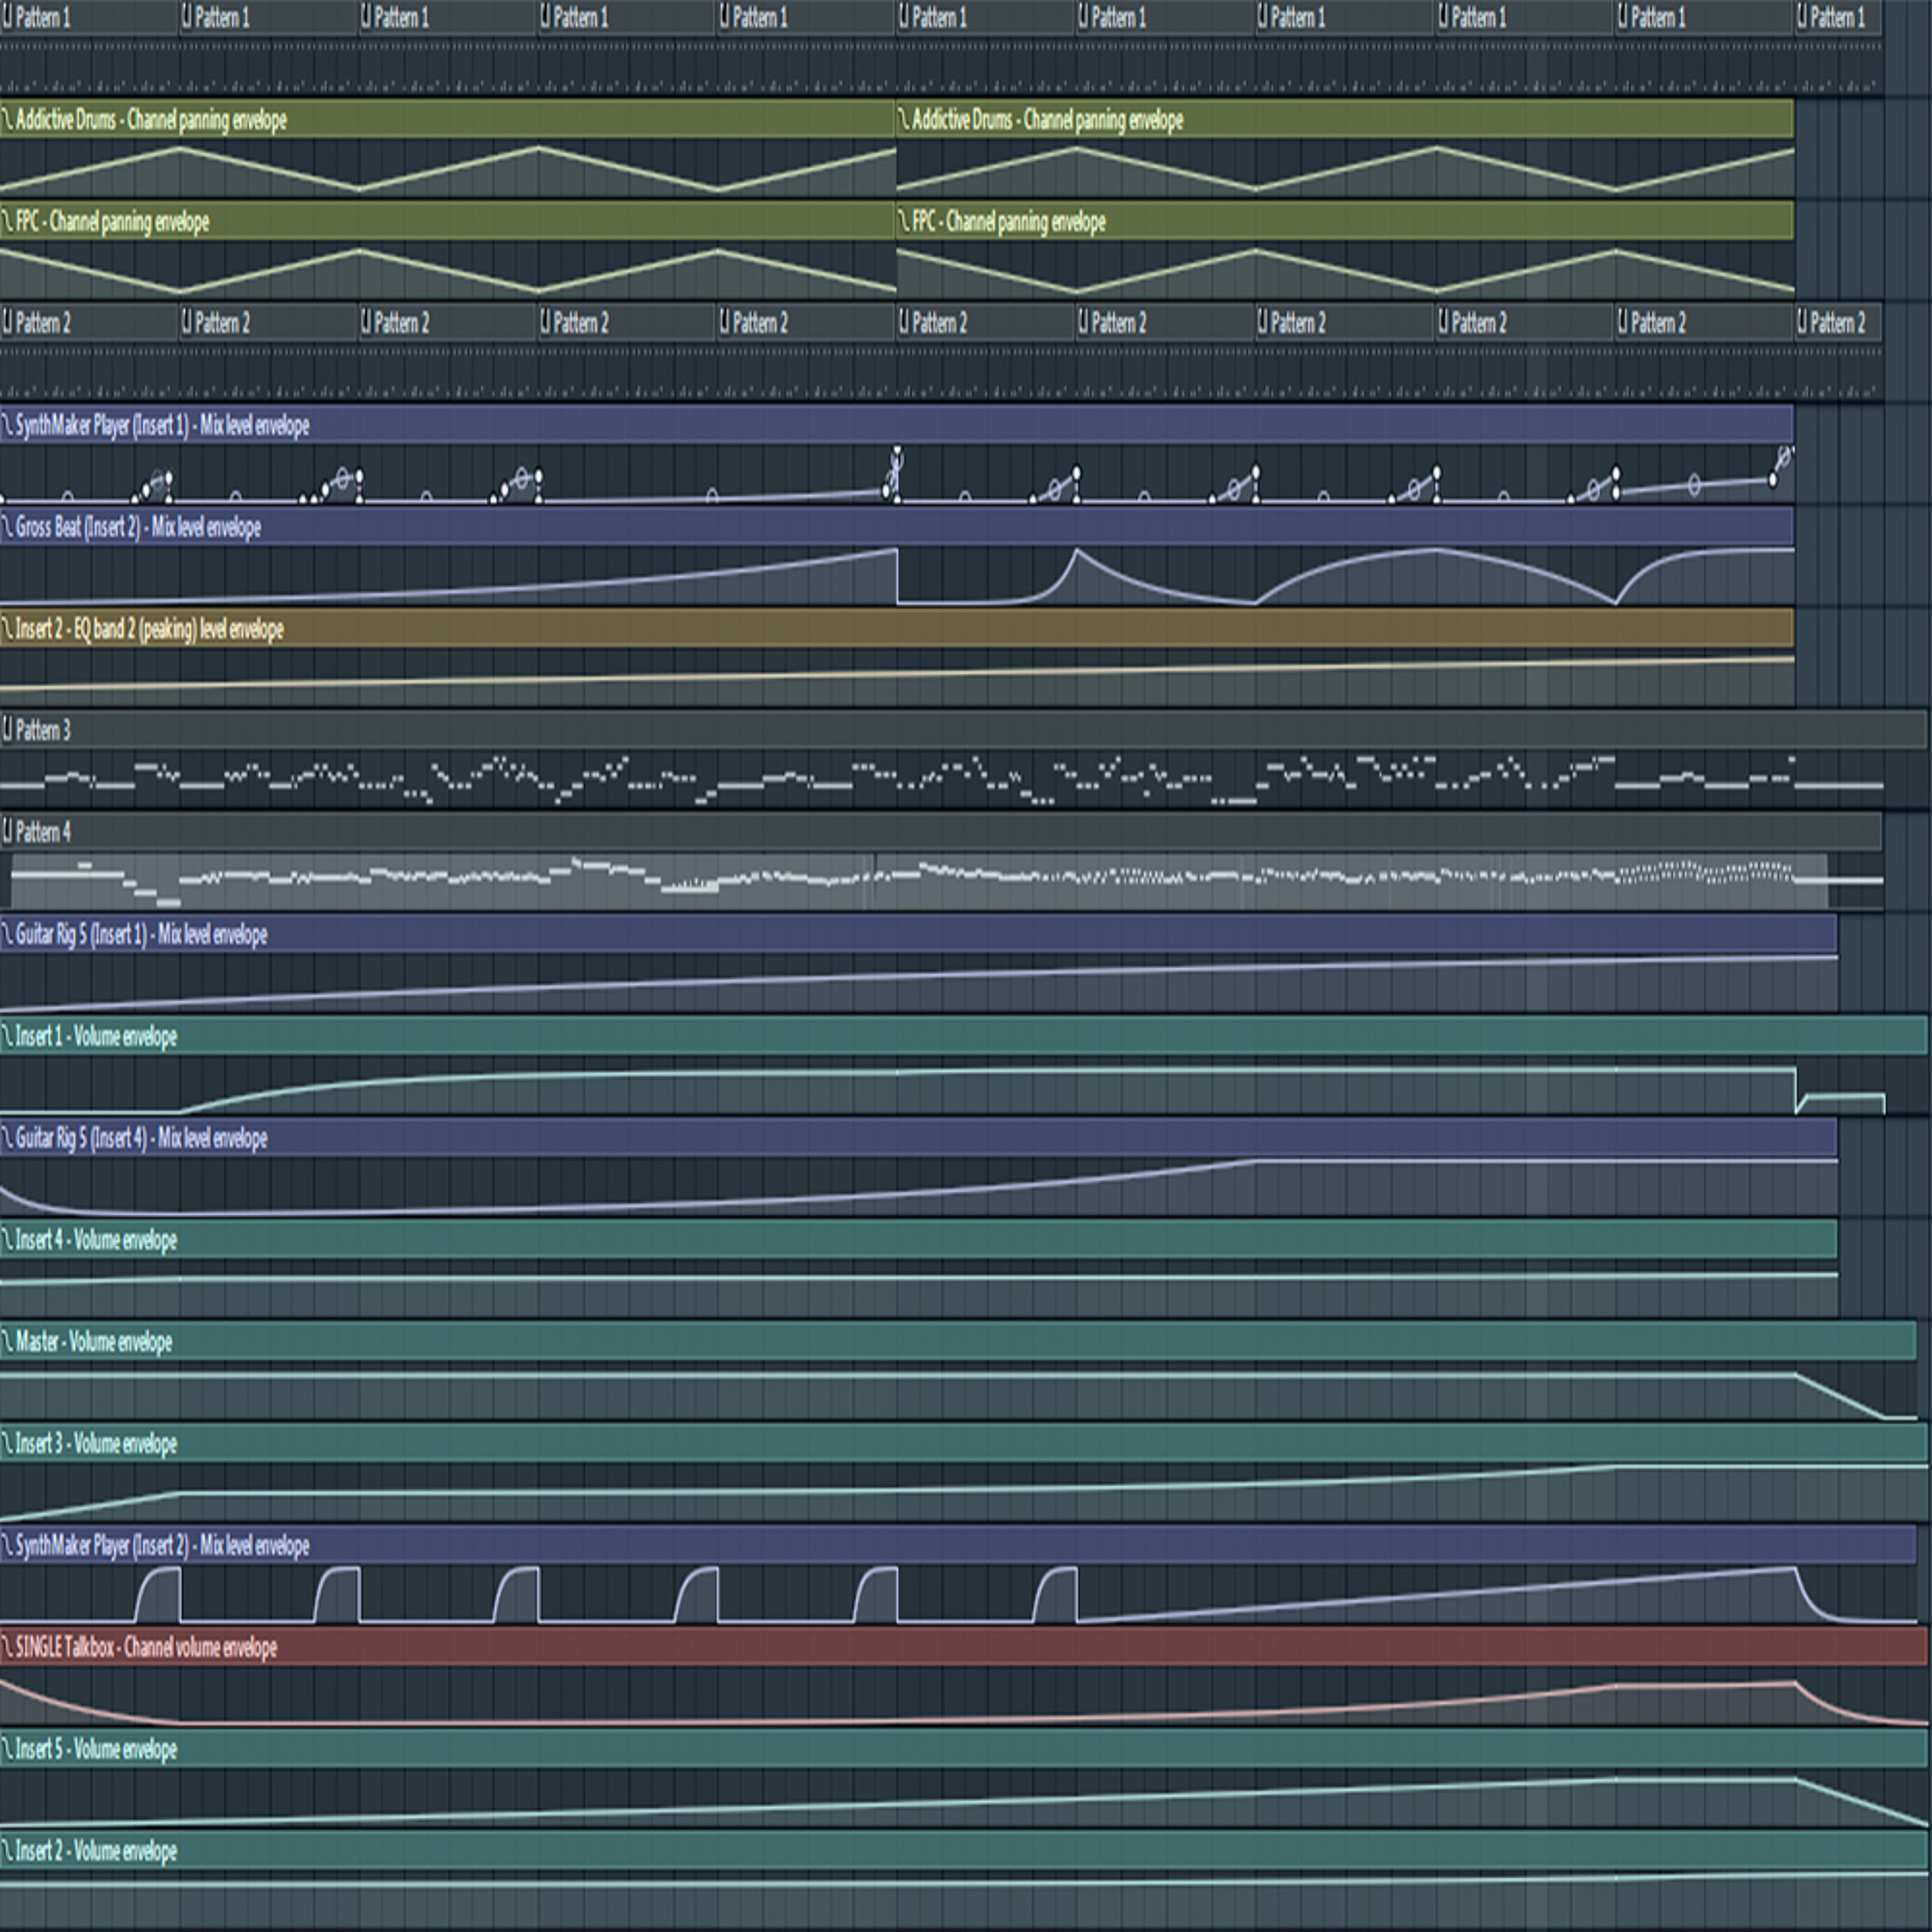
Task: Select 'Insert 4 - Volume envelope' title
Action: 96,1240
